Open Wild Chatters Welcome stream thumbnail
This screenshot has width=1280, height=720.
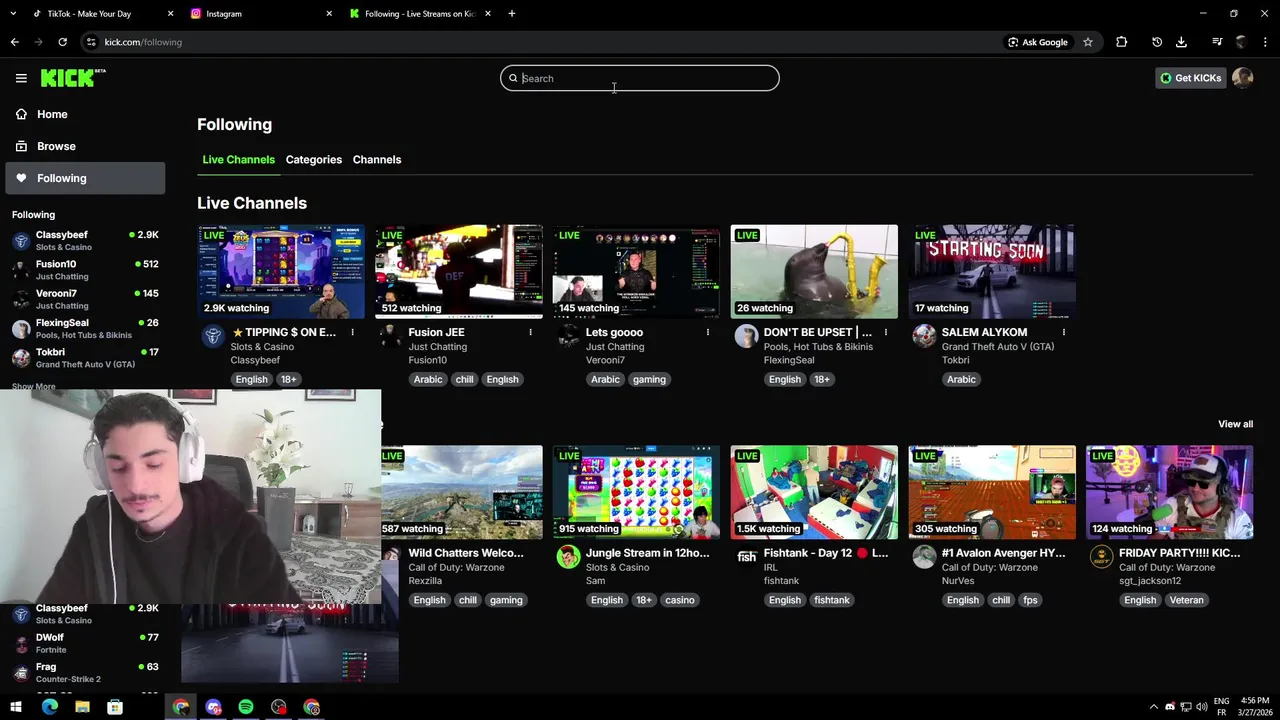pos(462,492)
